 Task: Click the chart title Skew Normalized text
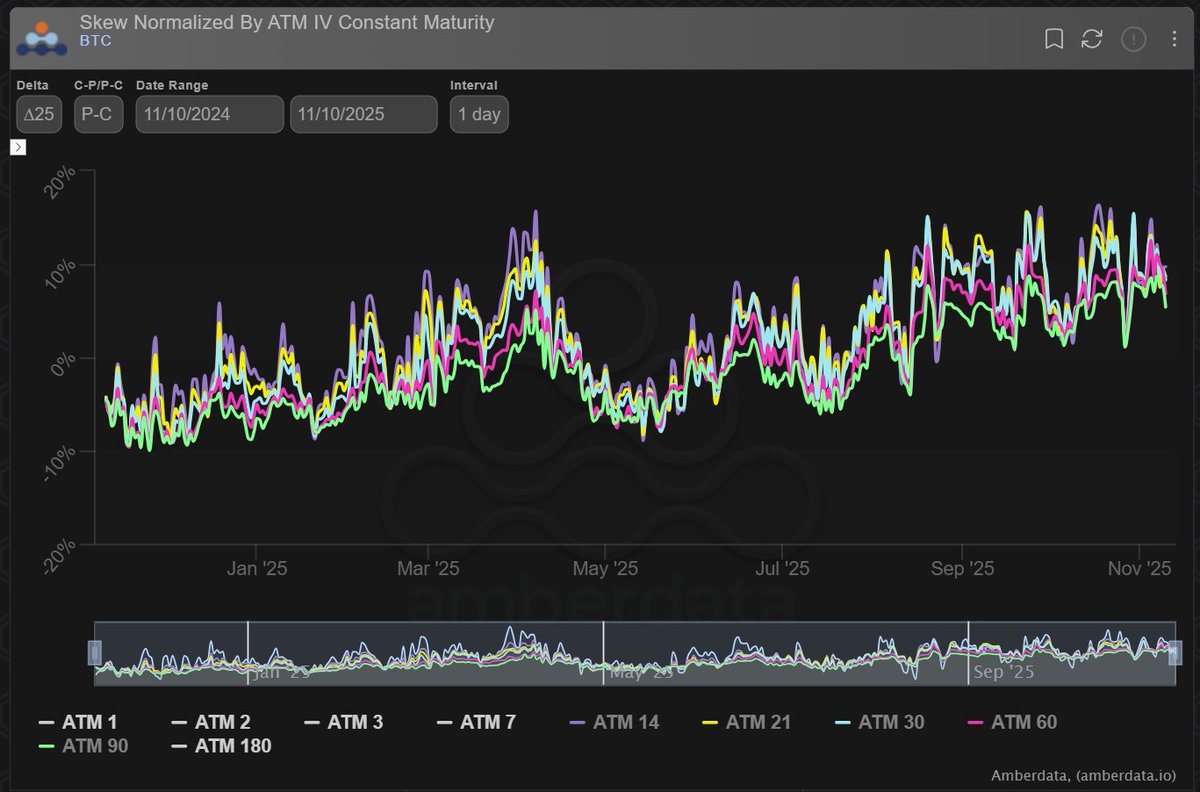coord(286,21)
